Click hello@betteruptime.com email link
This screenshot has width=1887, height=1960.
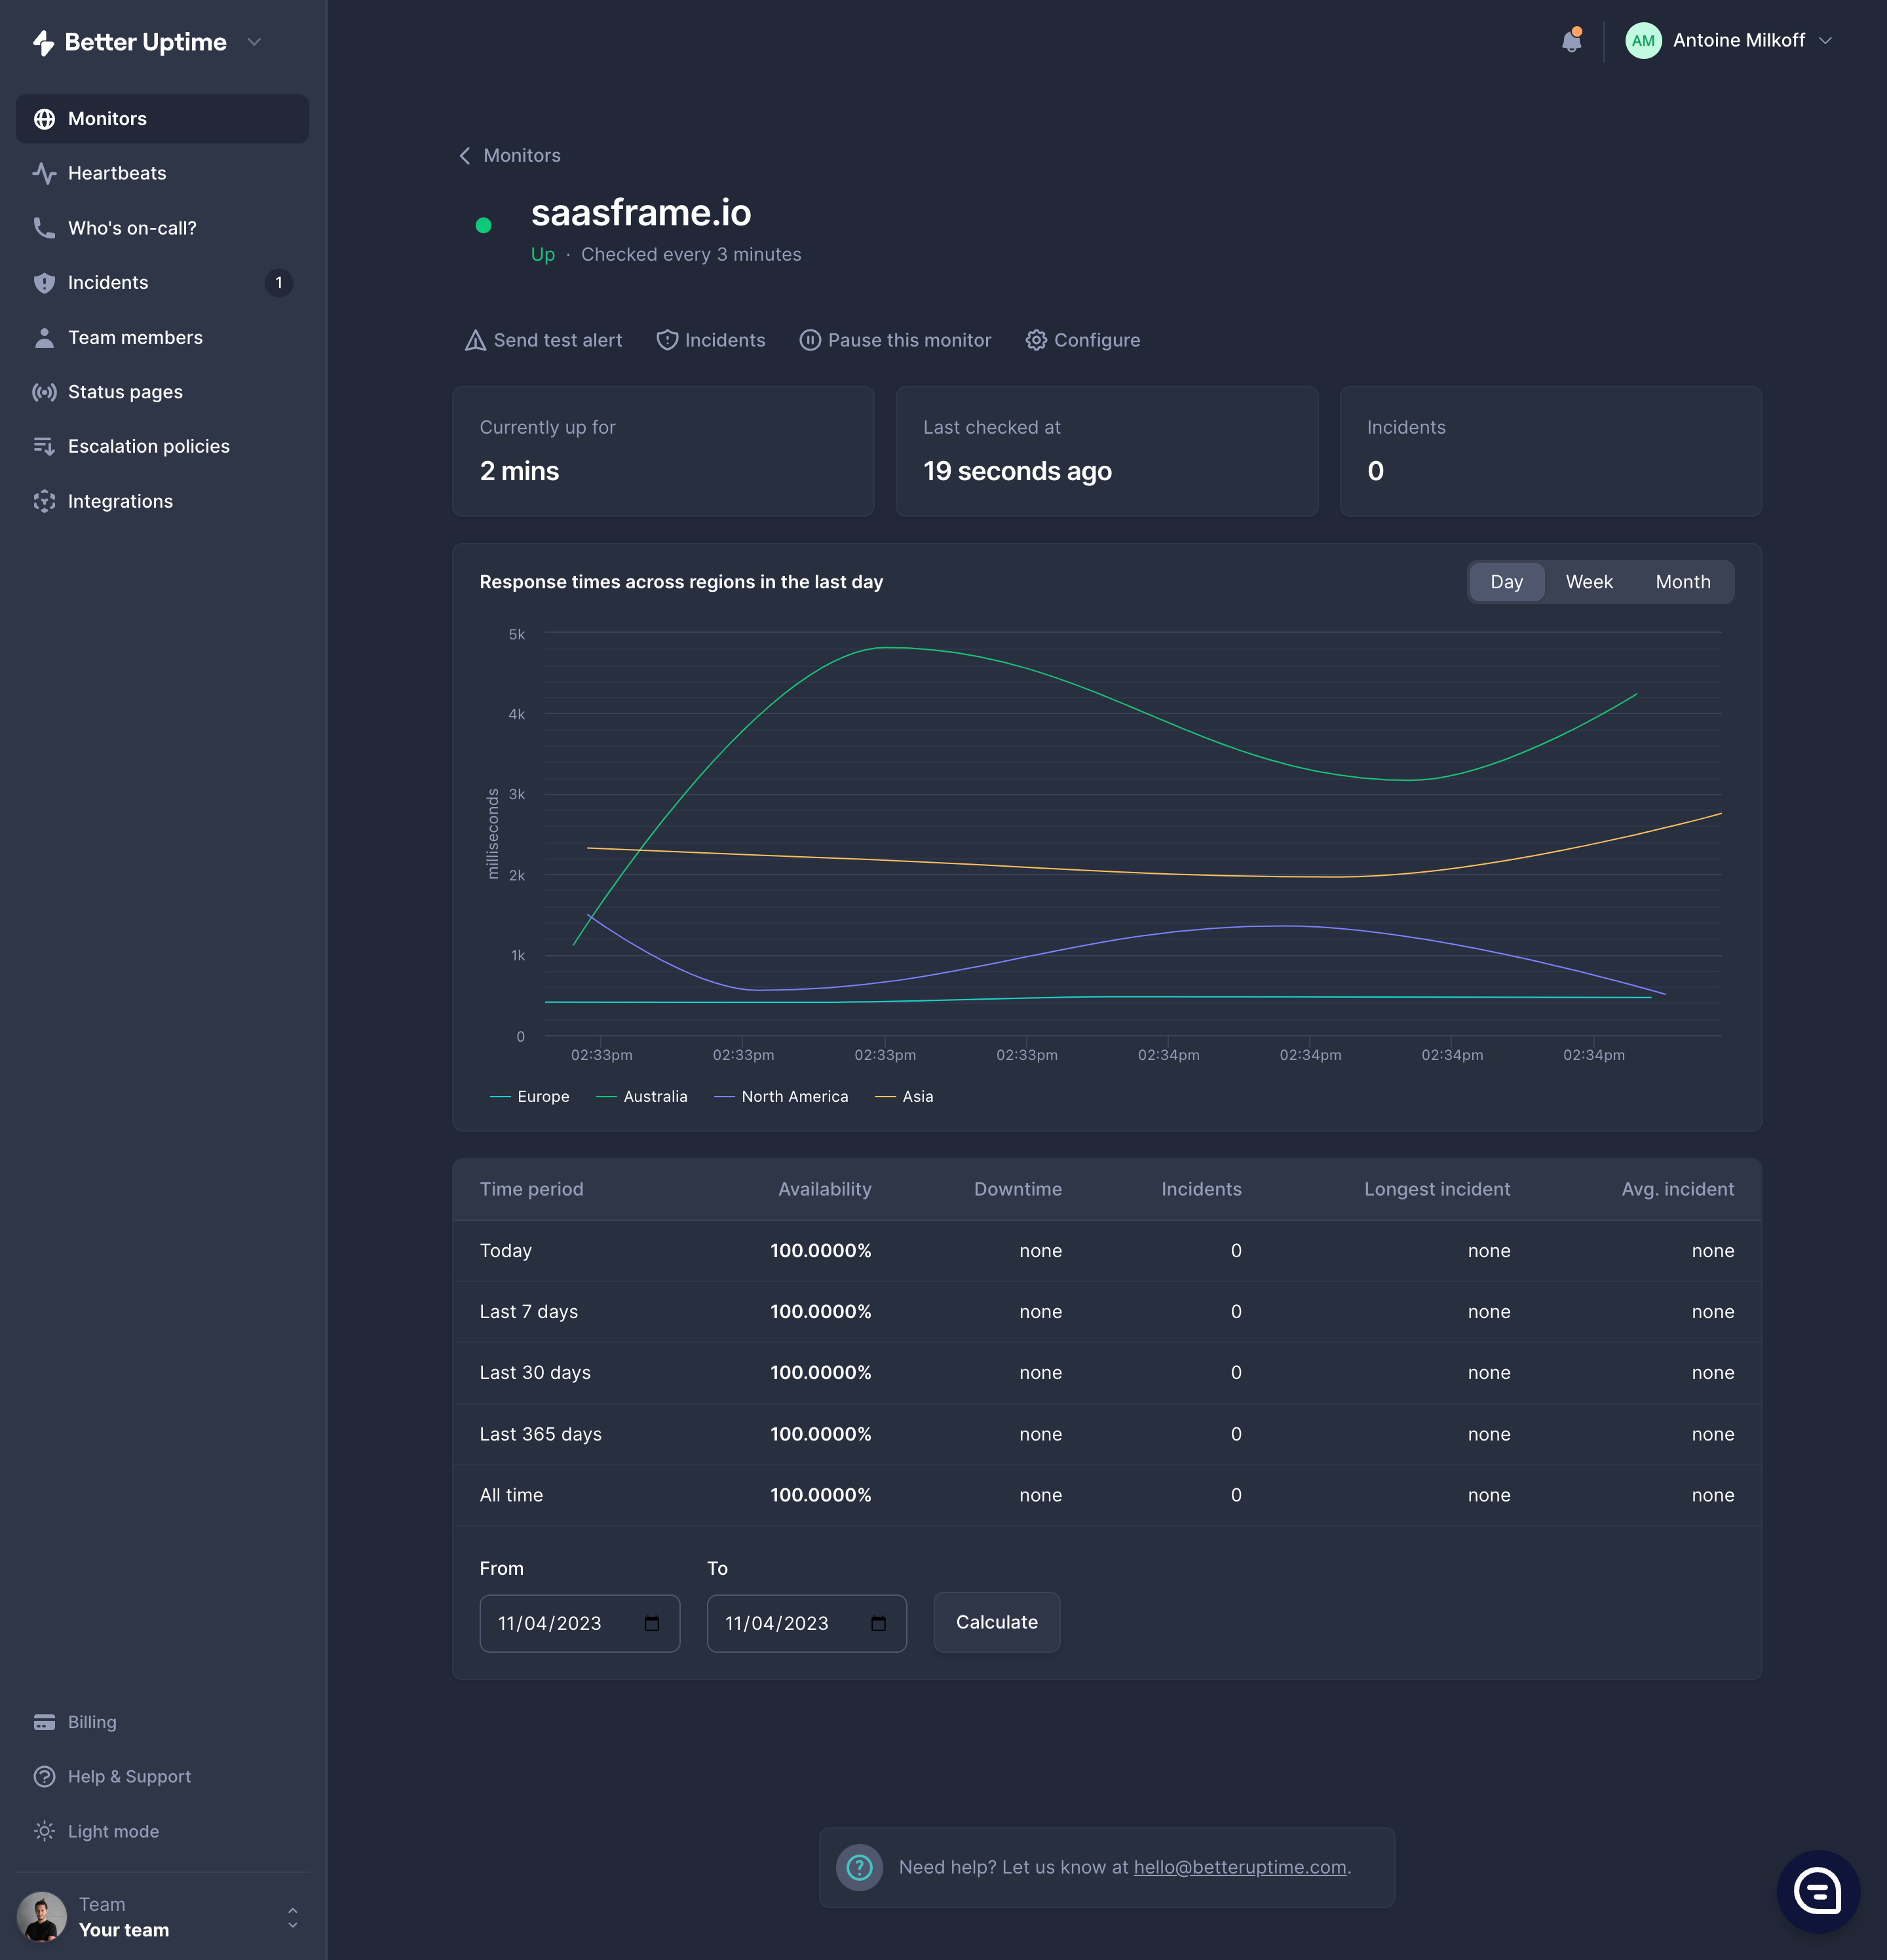point(1239,1867)
